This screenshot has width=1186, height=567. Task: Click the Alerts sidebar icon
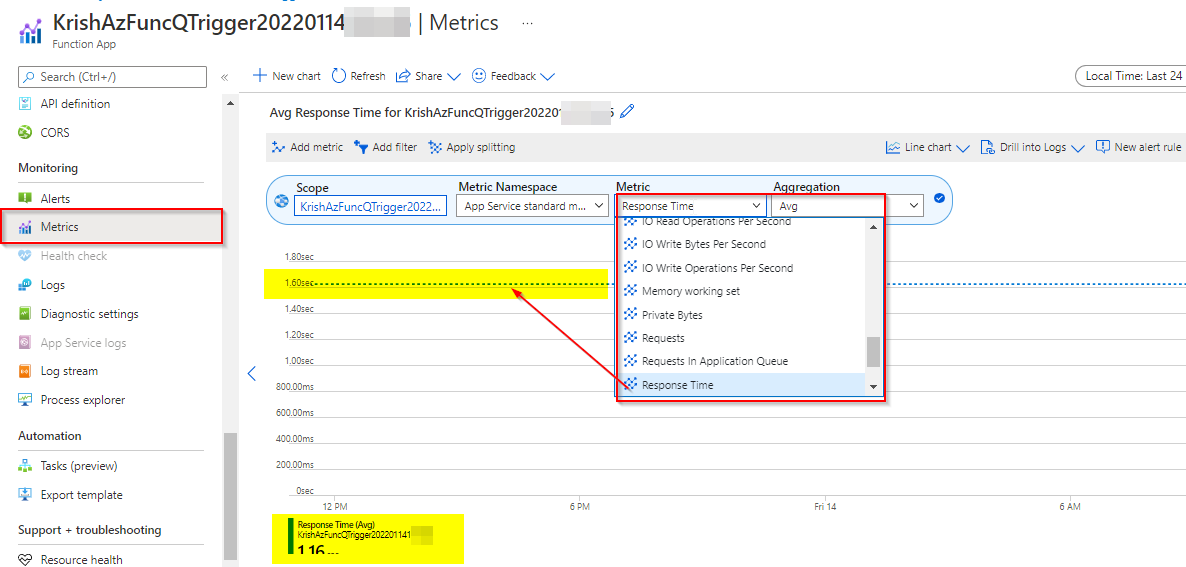coord(25,198)
